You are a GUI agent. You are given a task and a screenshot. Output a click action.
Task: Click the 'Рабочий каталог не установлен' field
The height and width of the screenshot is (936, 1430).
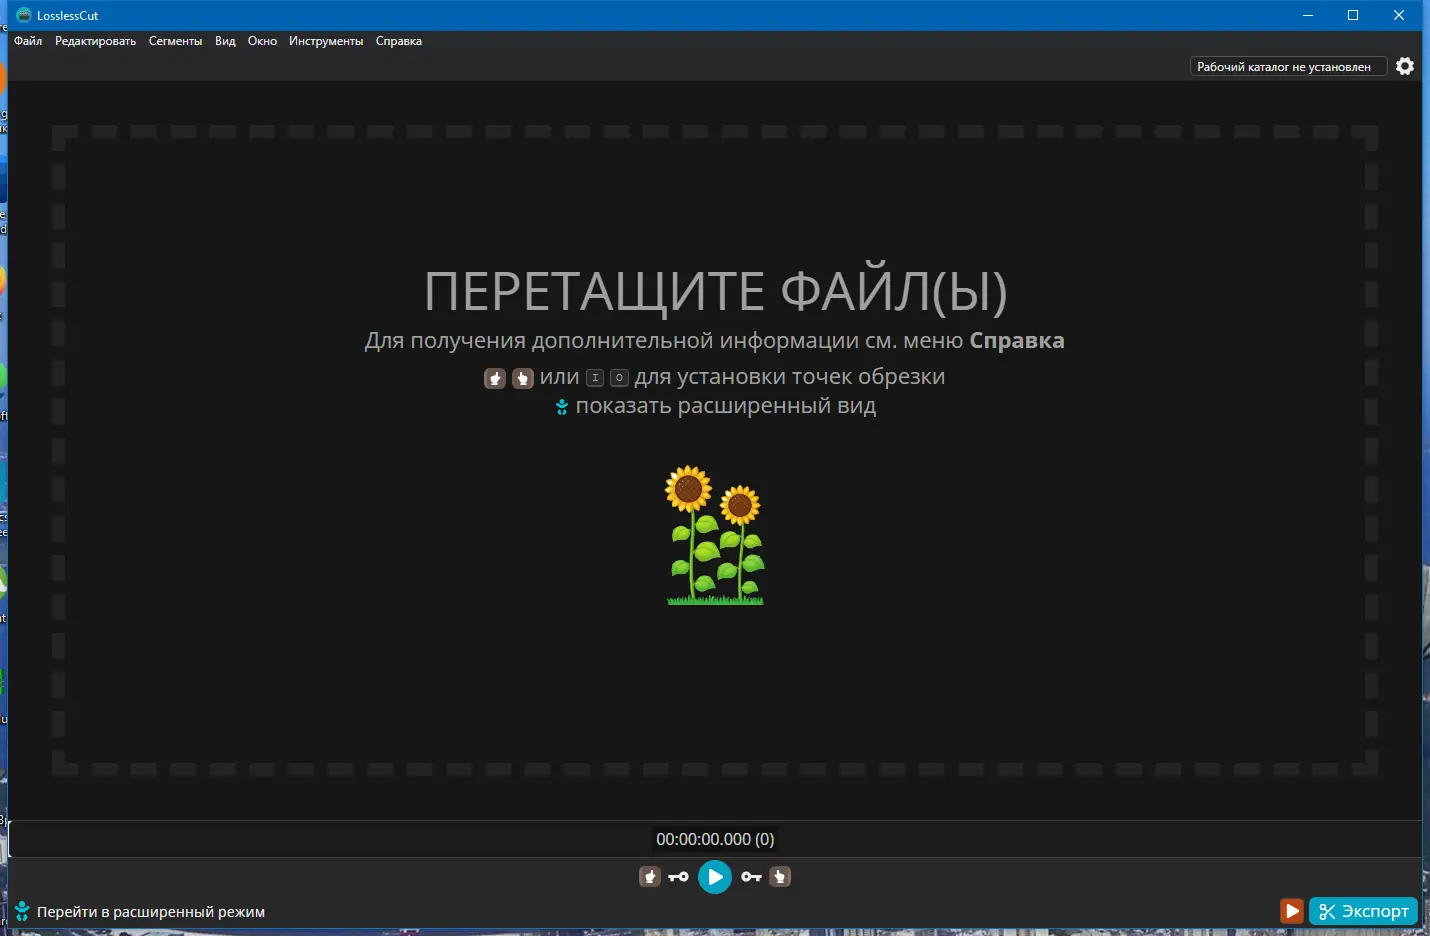pos(1288,65)
